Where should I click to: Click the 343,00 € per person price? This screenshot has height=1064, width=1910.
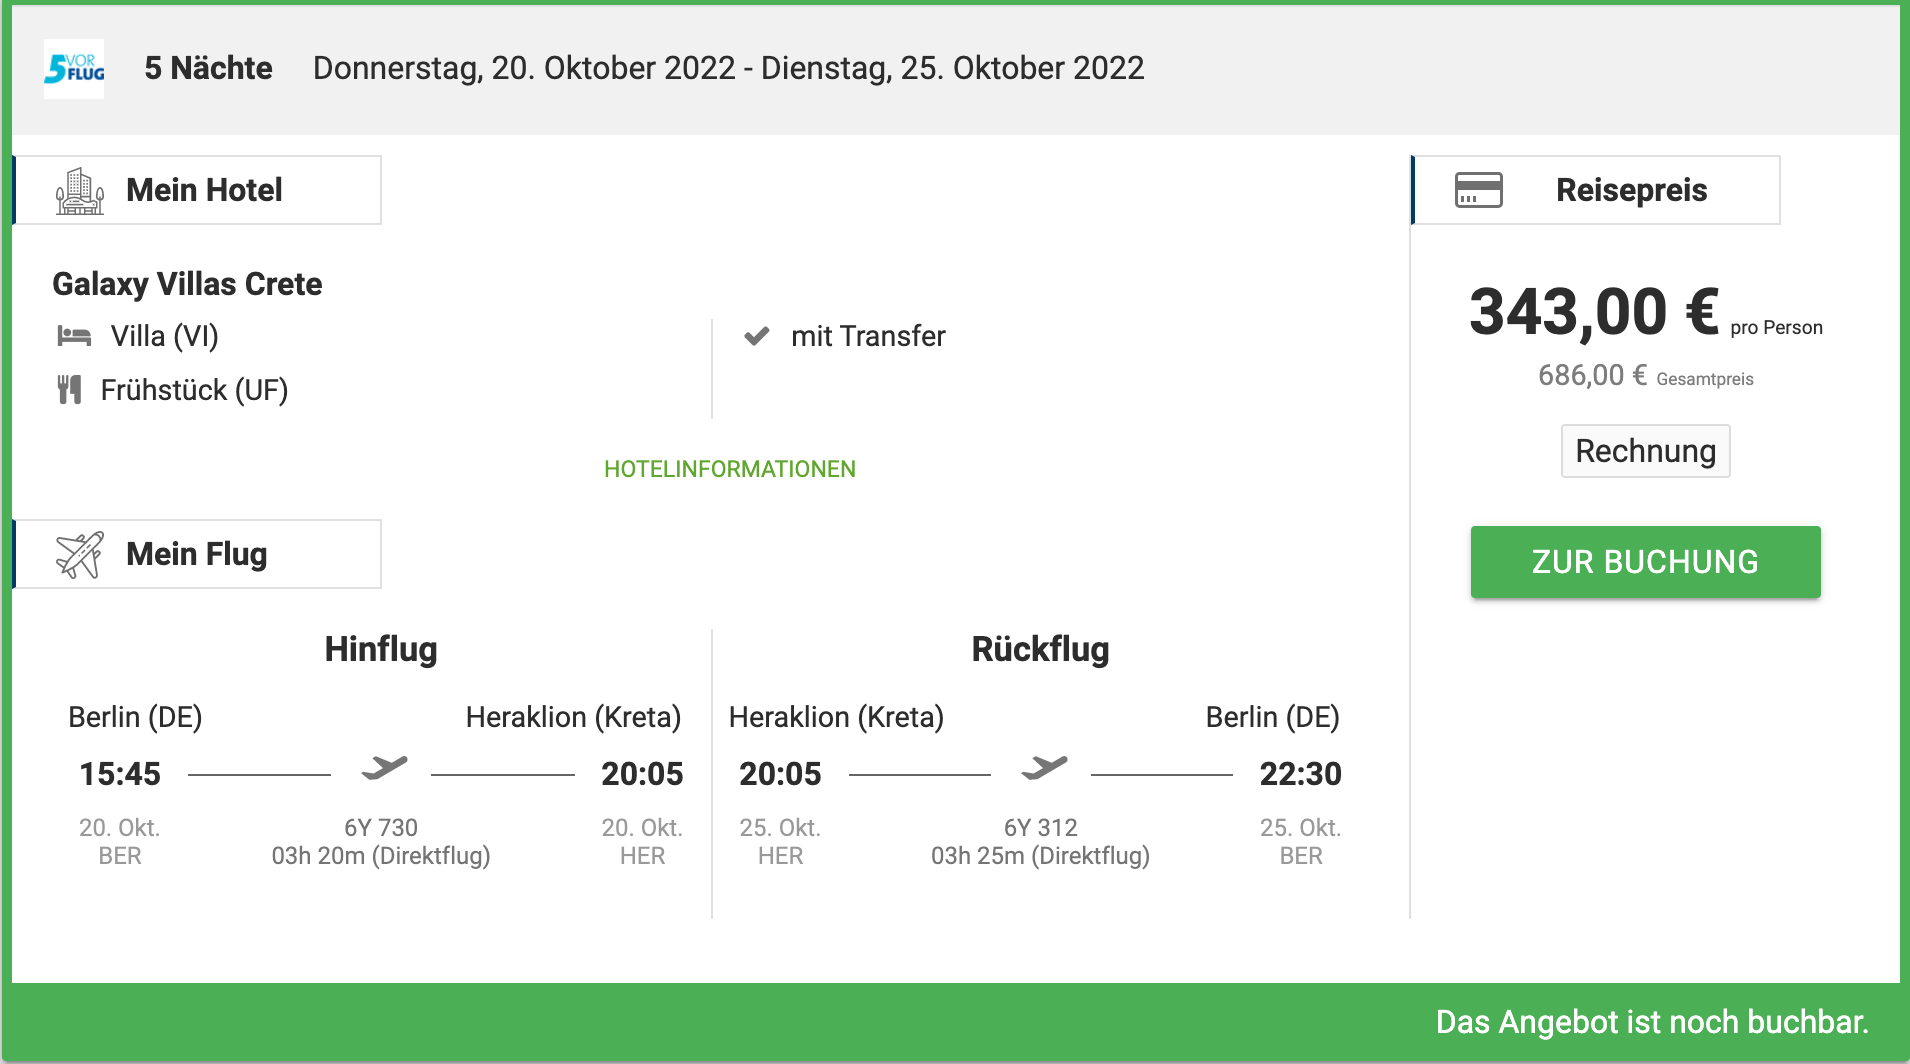[x=1594, y=312]
